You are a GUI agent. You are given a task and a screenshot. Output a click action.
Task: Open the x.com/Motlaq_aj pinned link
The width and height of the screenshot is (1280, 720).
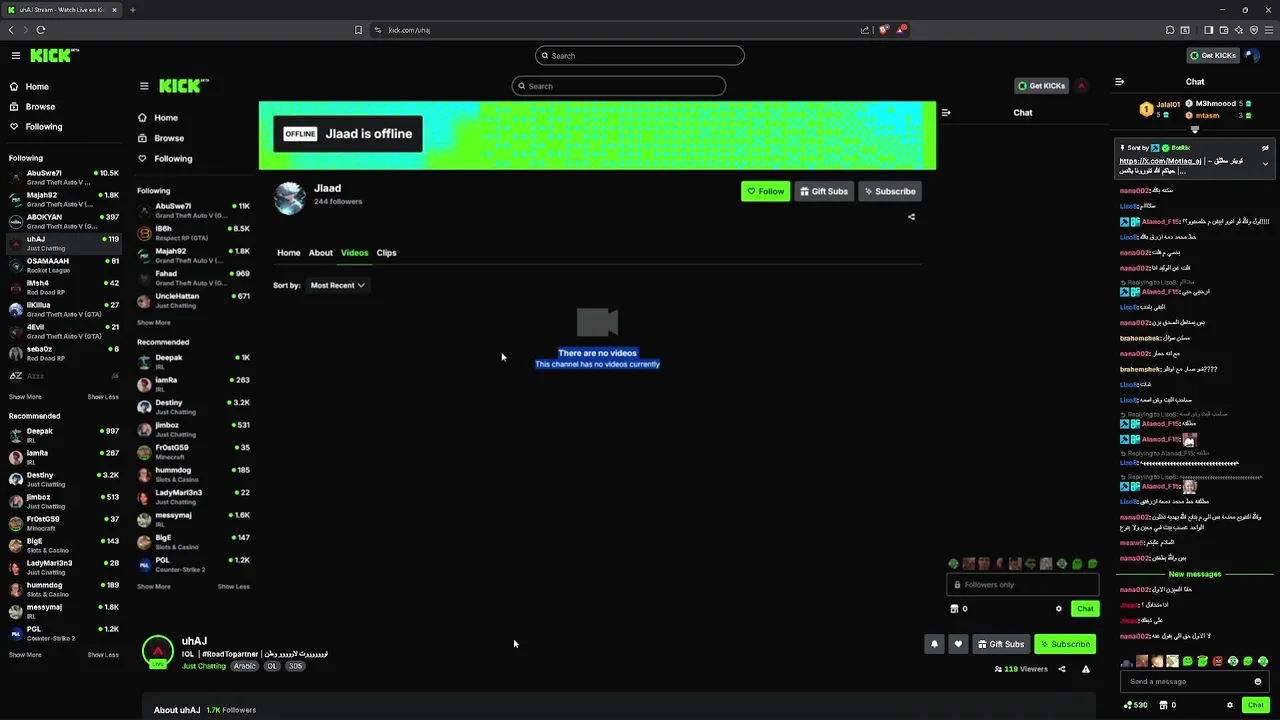point(1161,161)
